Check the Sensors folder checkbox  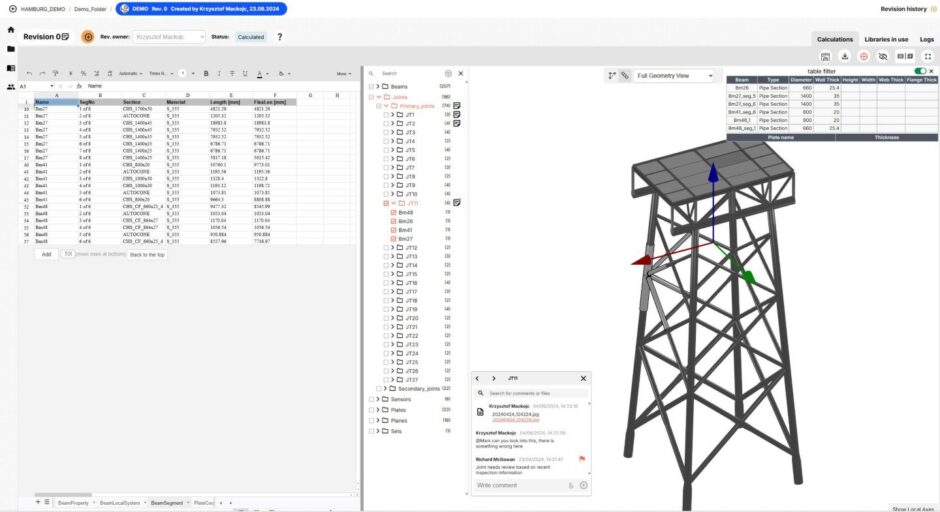coord(371,398)
